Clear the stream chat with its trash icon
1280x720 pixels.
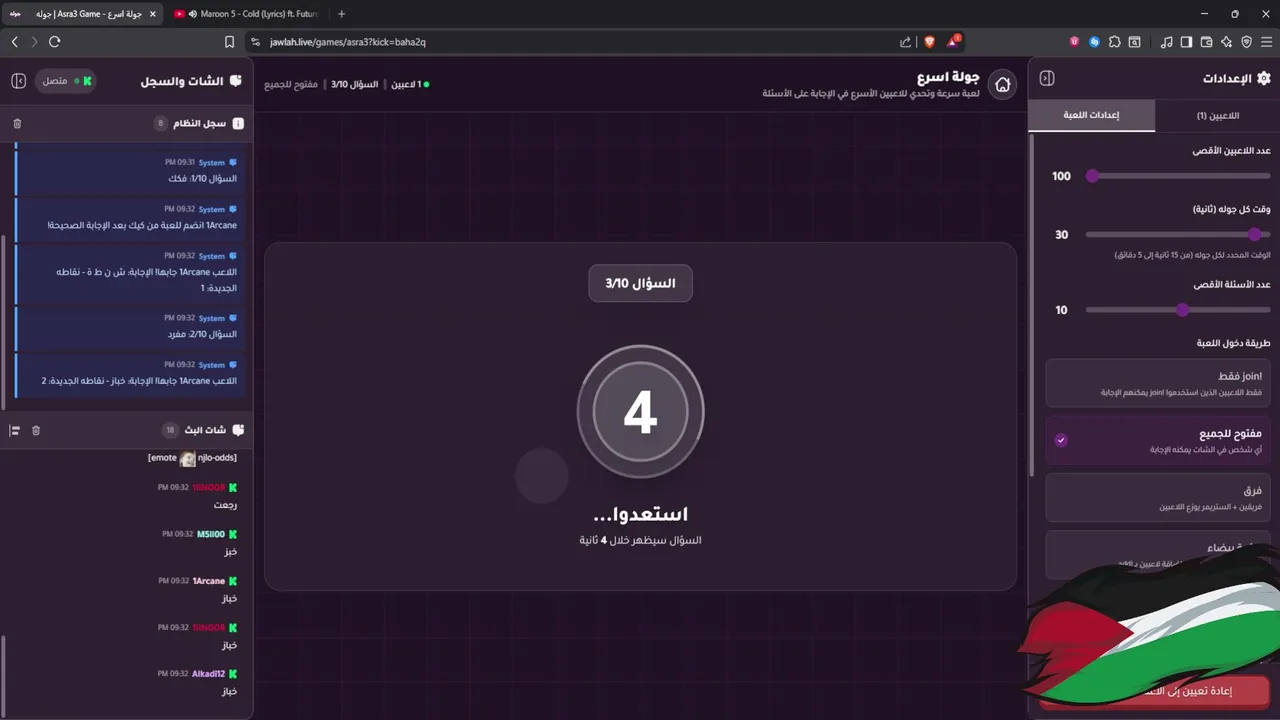tap(36, 430)
